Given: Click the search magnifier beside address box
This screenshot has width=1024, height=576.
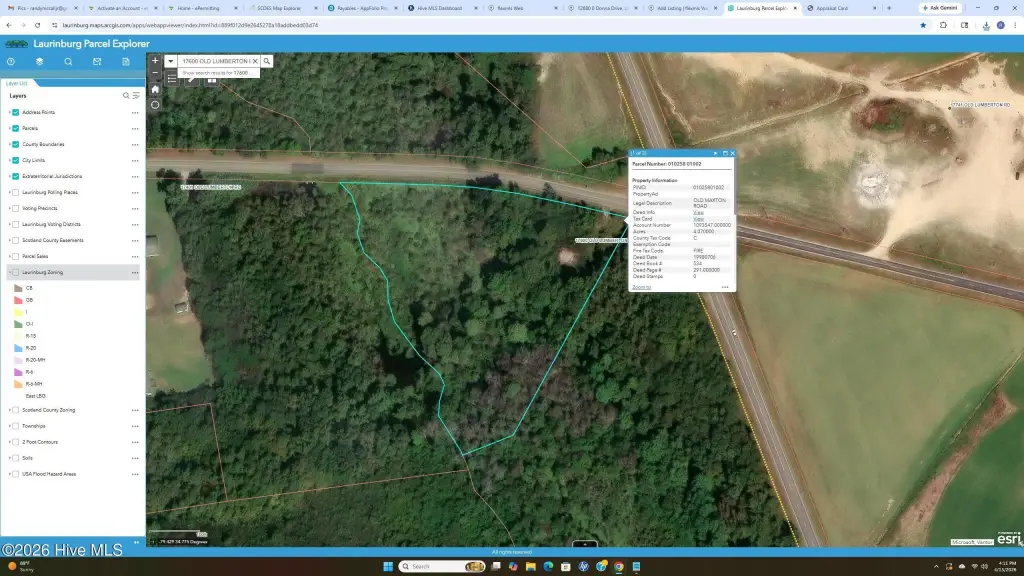Looking at the screenshot, I should (x=267, y=61).
